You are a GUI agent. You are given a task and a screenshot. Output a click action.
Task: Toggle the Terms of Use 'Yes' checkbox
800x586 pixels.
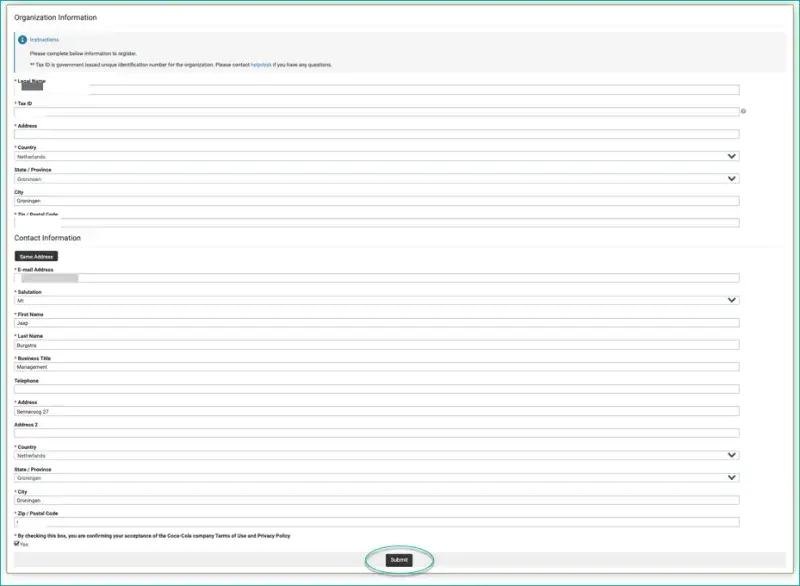(x=17, y=544)
